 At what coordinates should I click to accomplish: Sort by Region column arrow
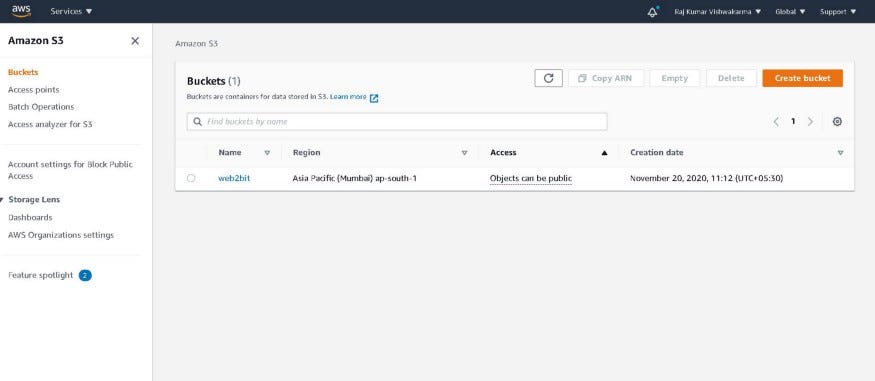click(x=464, y=153)
